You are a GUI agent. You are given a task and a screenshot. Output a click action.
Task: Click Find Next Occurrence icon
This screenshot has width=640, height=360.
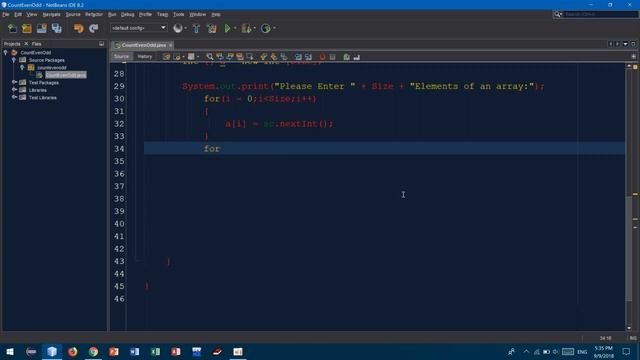230,57
